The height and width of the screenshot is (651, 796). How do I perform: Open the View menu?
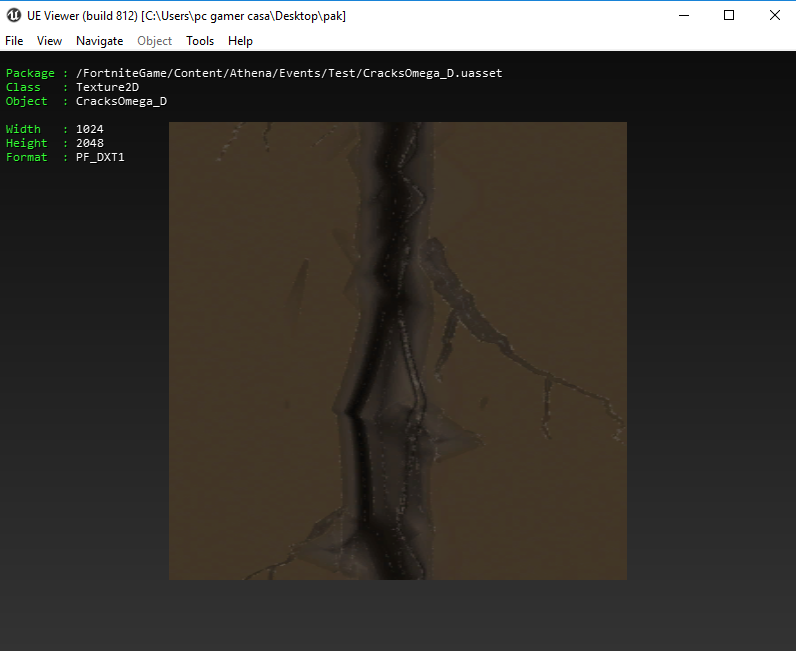click(x=49, y=41)
